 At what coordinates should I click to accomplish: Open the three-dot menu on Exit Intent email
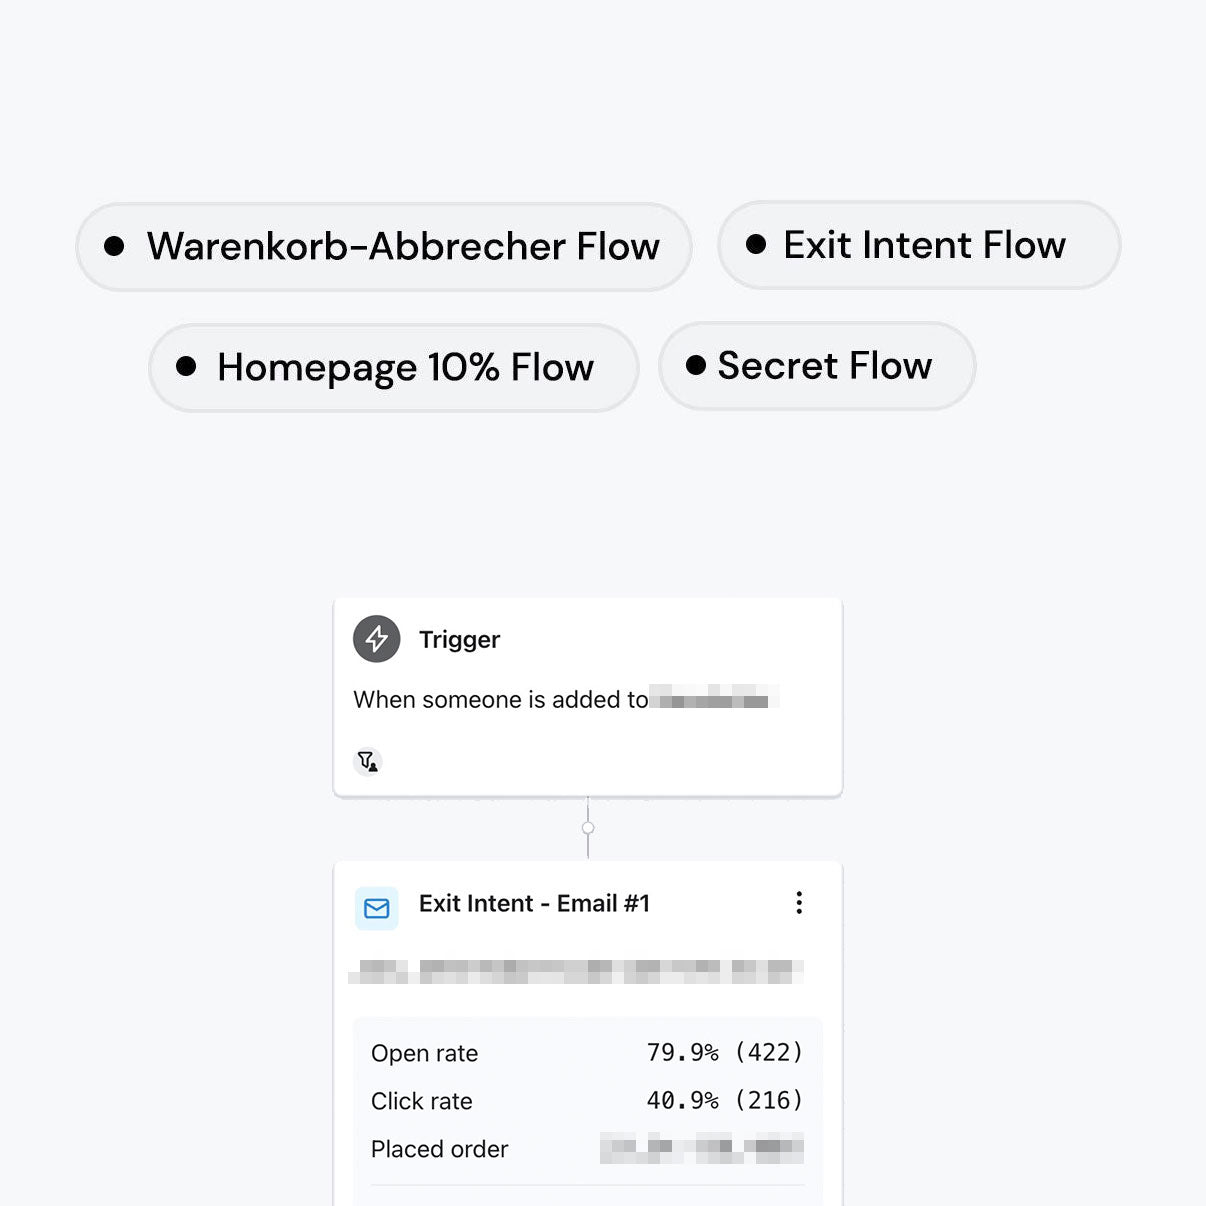pos(798,903)
